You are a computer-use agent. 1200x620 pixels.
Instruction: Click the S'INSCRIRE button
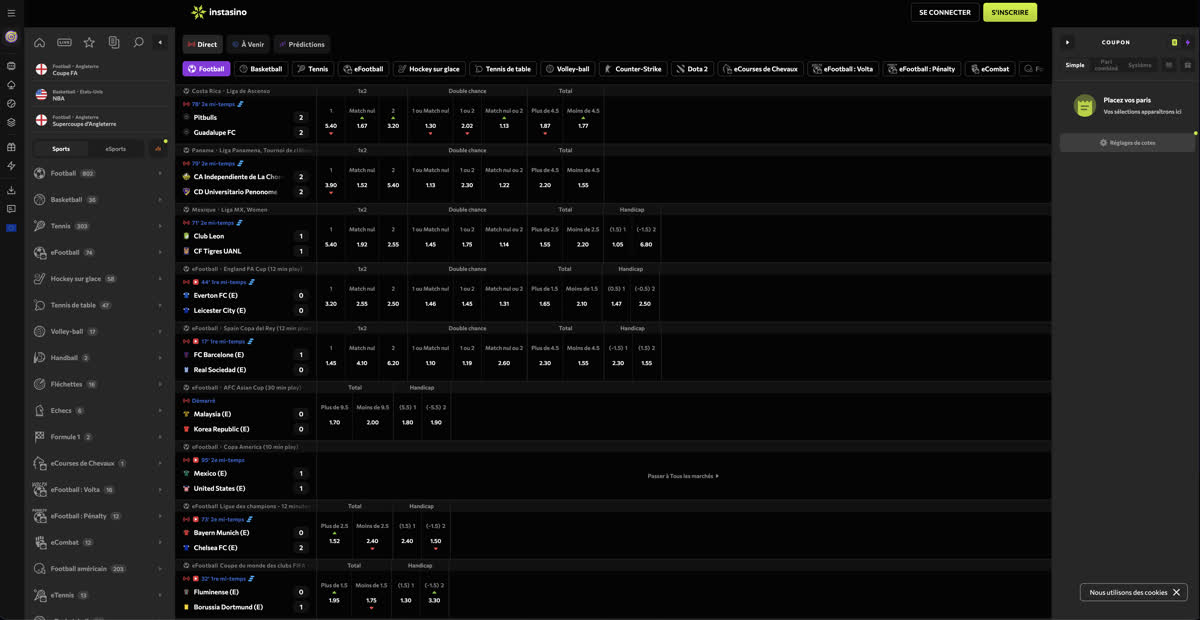[x=1010, y=12]
